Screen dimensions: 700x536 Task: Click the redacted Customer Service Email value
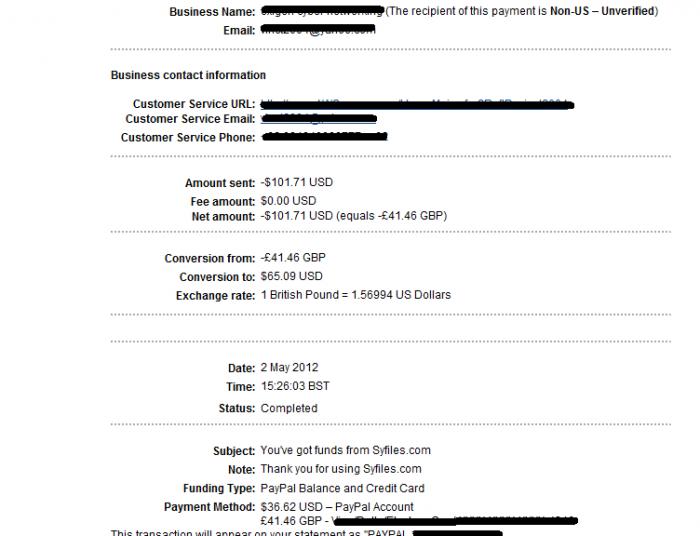318,119
